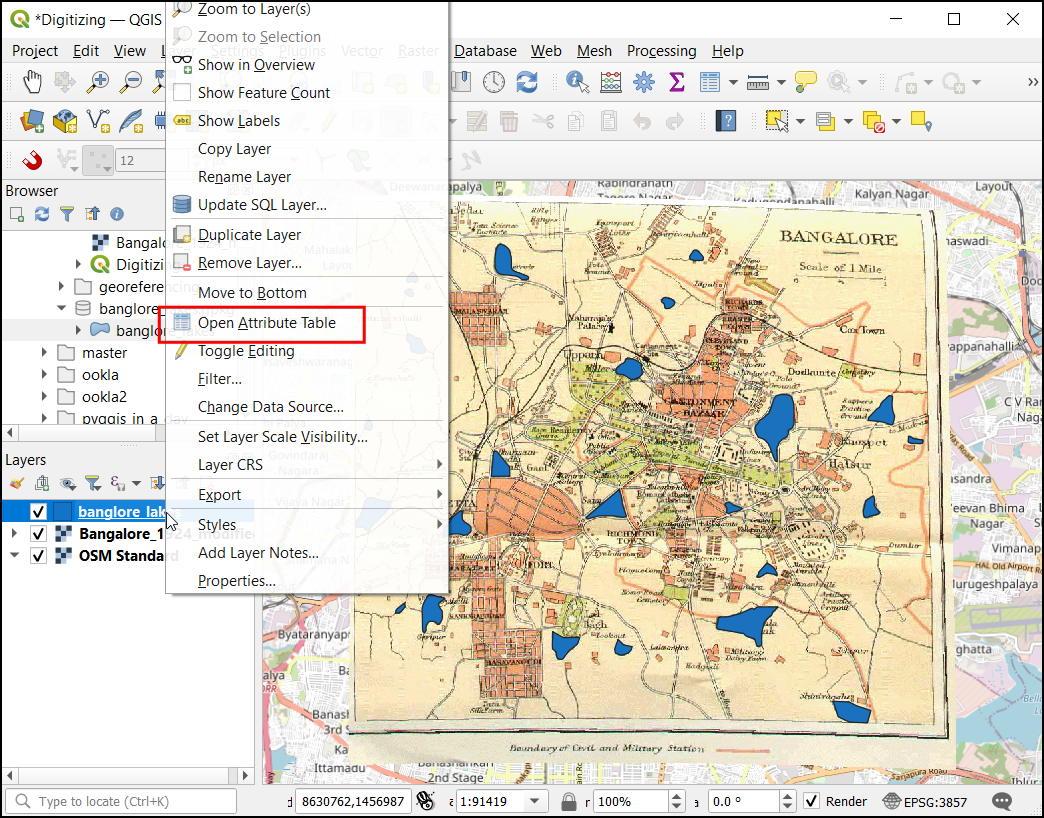Click Zoom to Layer(s) entry

tap(254, 9)
